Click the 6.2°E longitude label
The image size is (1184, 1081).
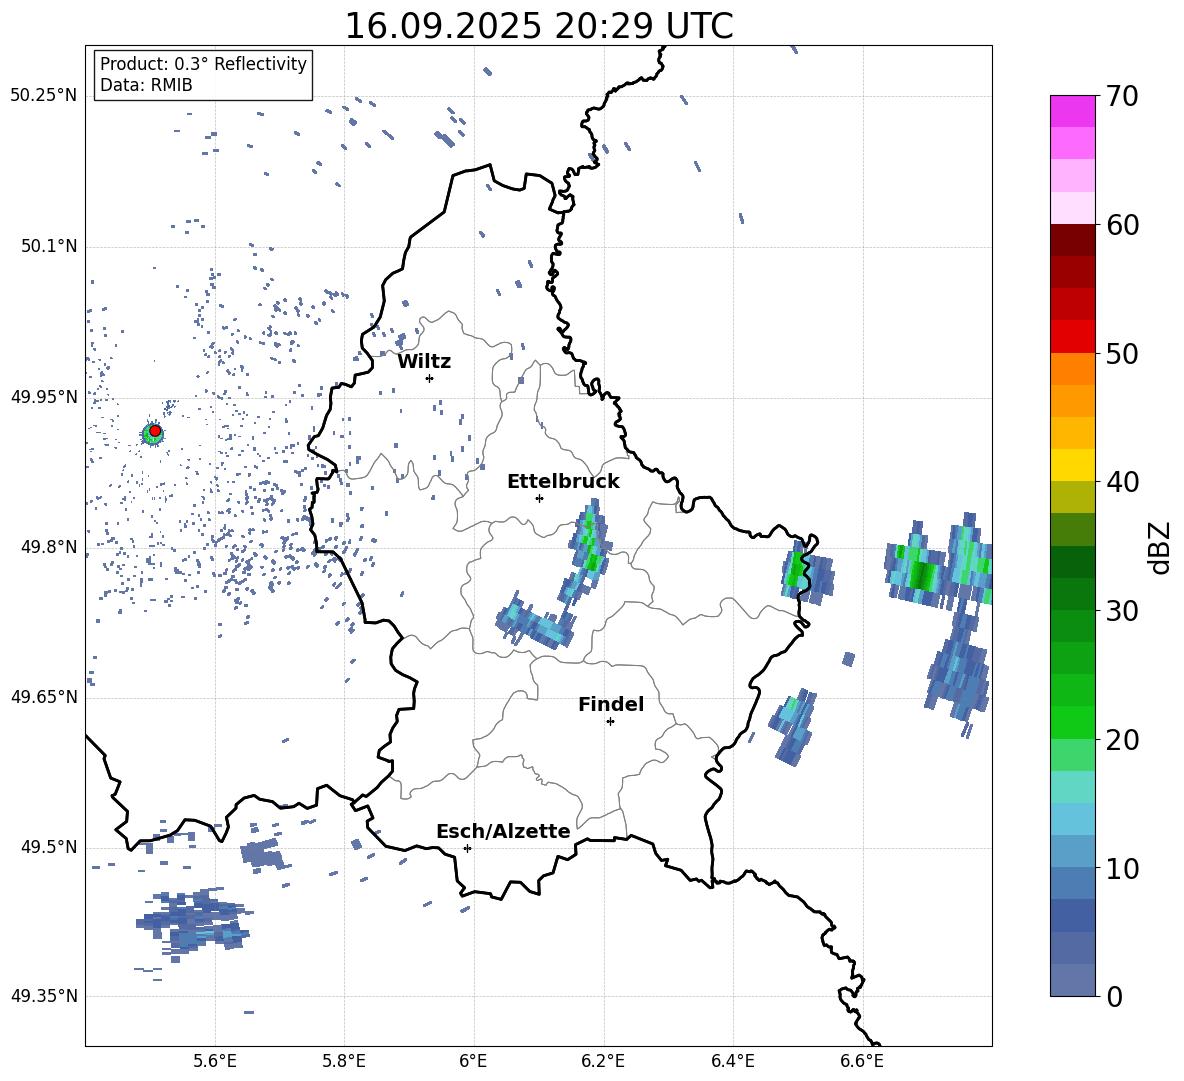(x=603, y=1061)
